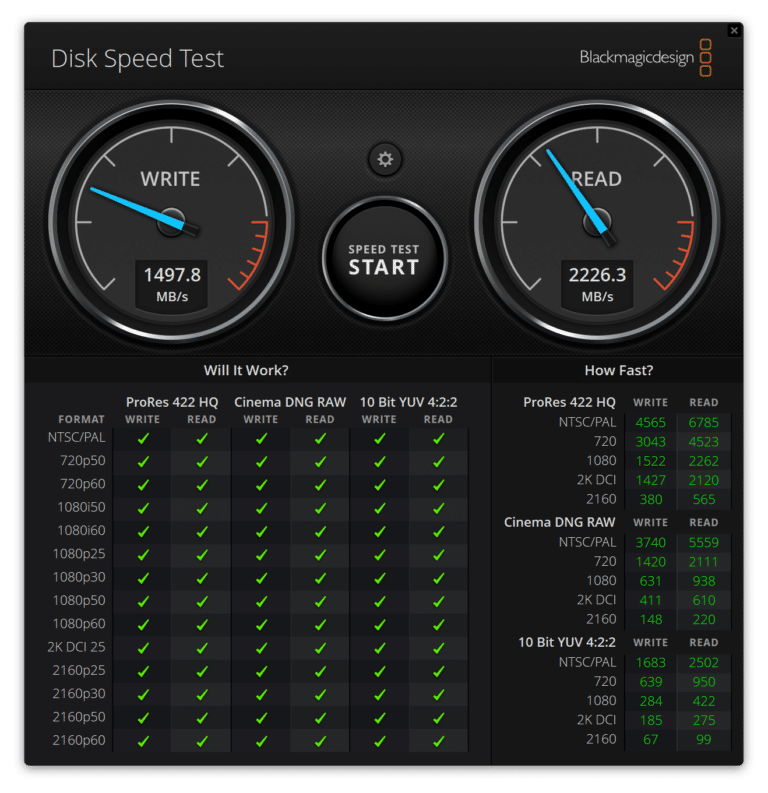768x793 pixels.
Task: Click the Blackmagicdesign logo
Action: point(646,58)
